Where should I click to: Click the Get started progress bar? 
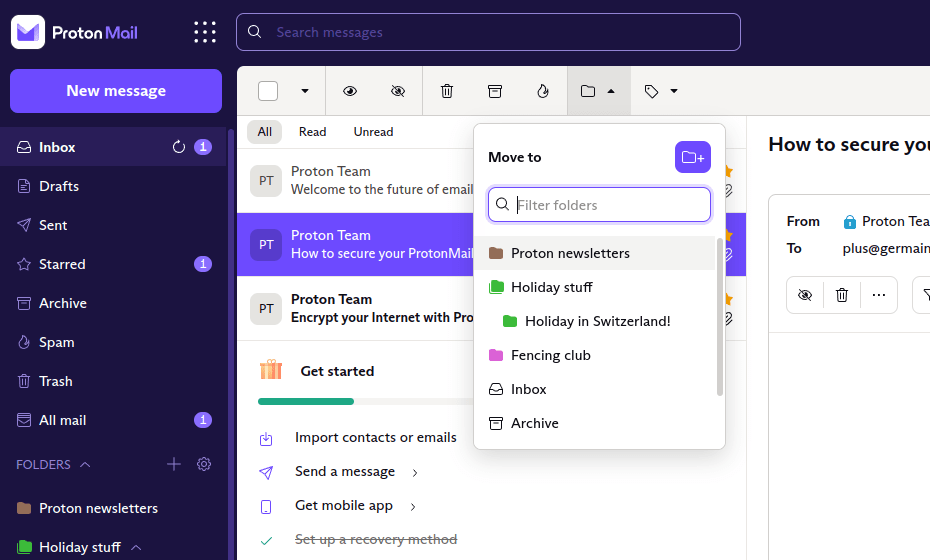pos(366,402)
